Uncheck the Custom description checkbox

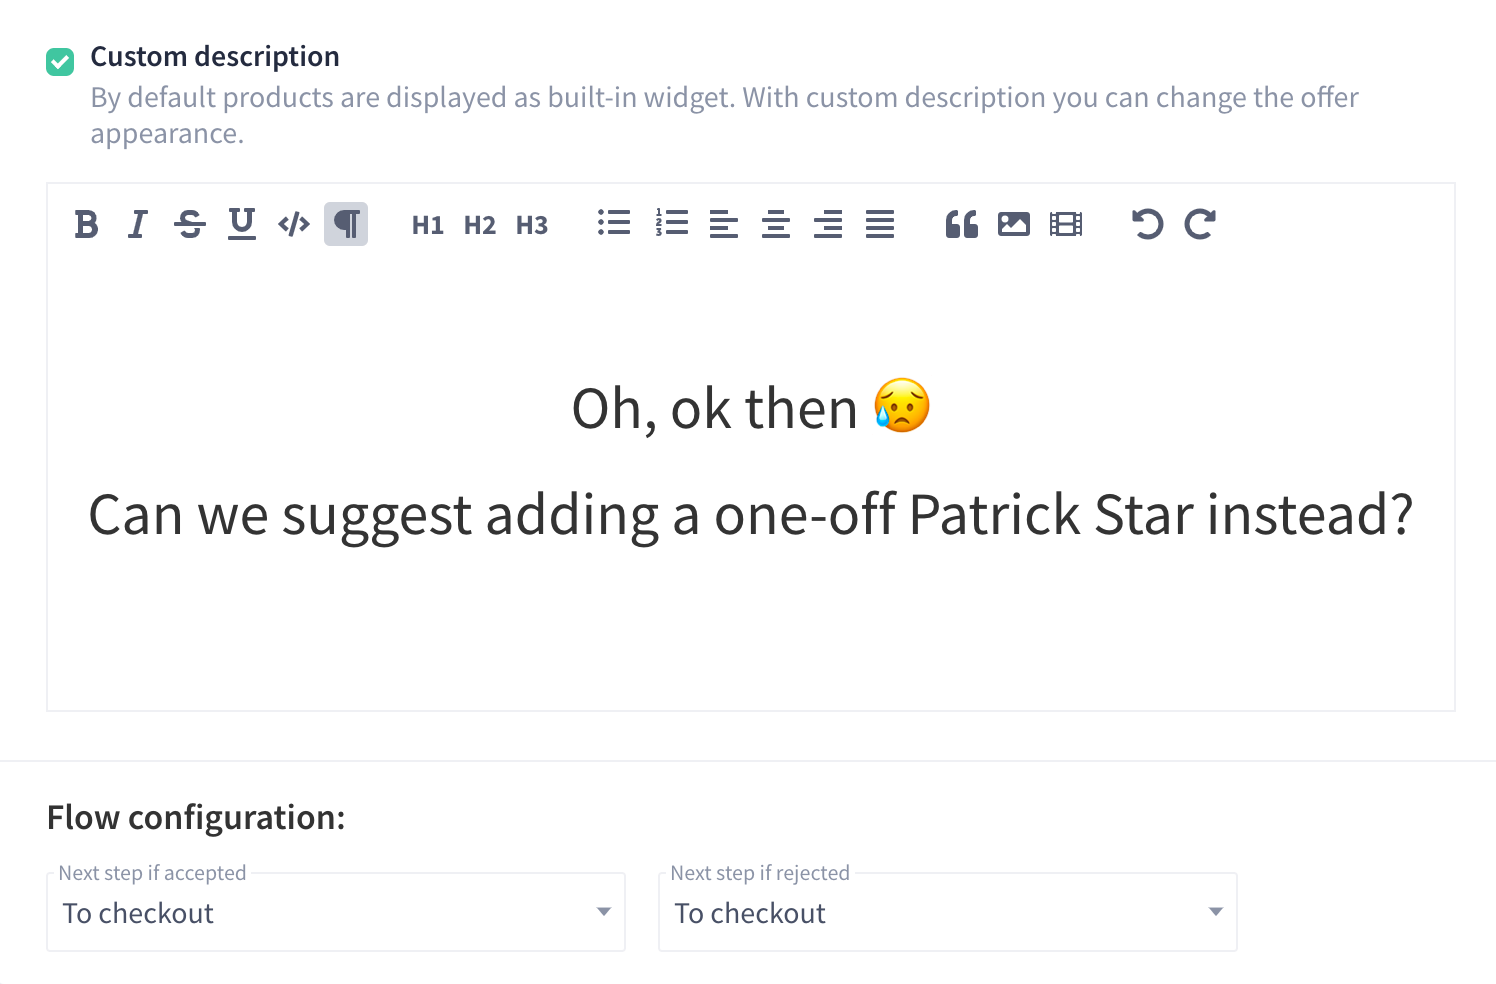[60, 62]
